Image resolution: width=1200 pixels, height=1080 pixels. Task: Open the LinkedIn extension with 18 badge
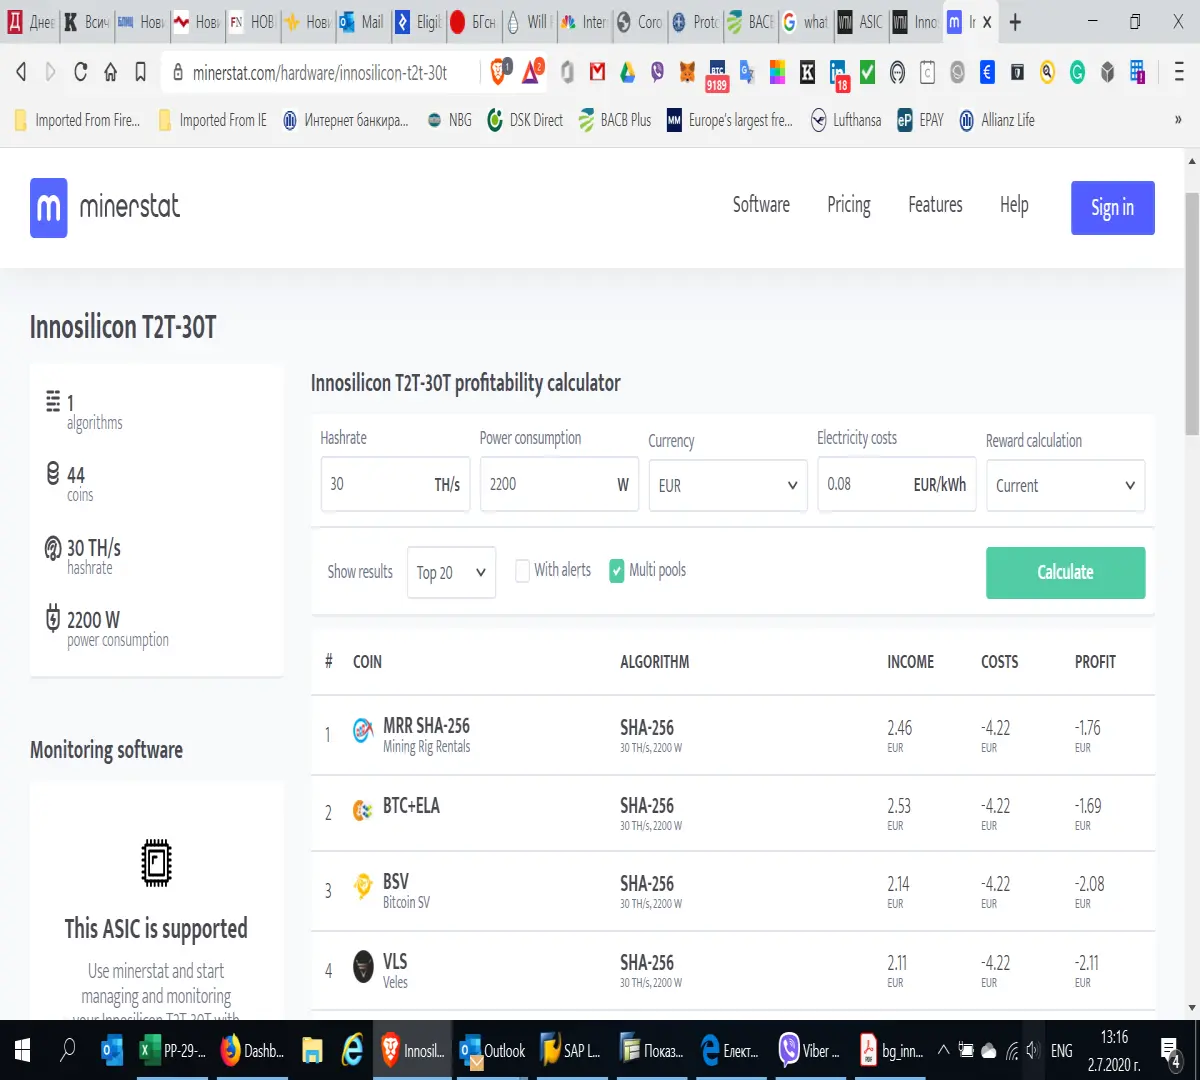[x=838, y=74]
